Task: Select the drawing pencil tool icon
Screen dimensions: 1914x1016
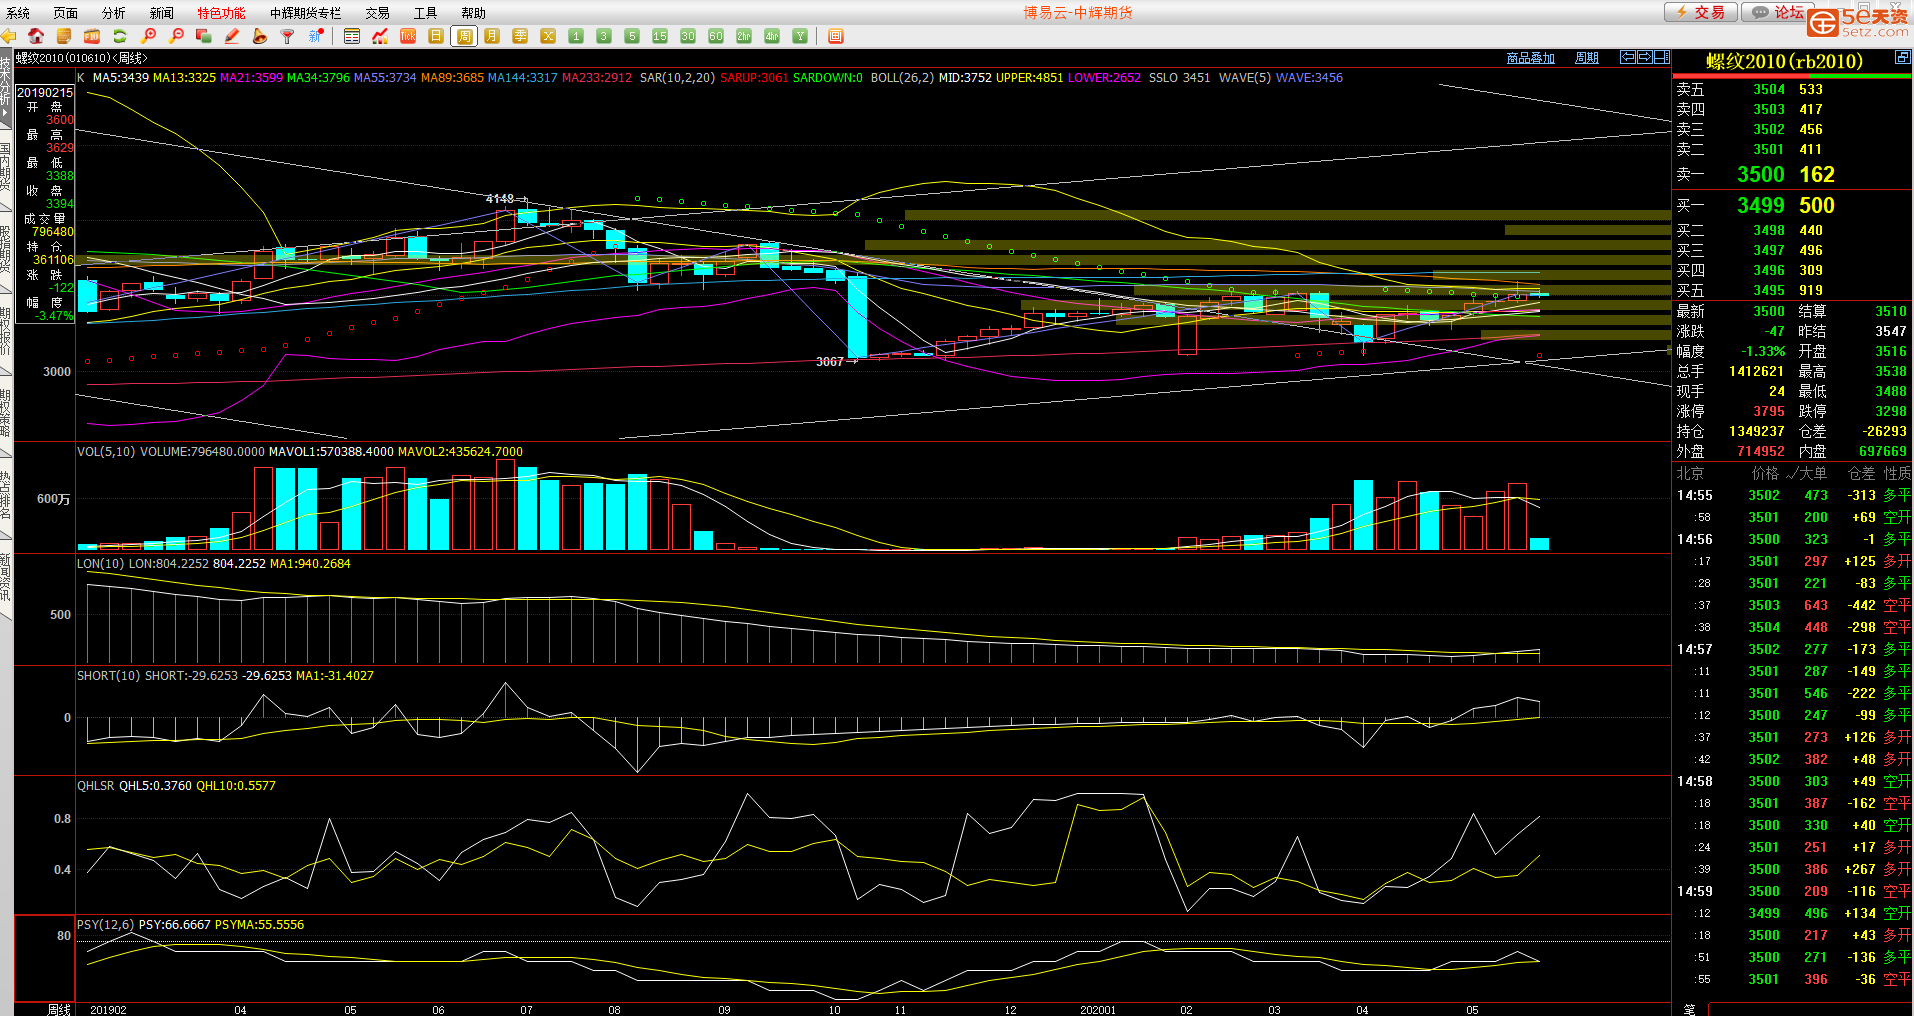Action: [x=232, y=36]
